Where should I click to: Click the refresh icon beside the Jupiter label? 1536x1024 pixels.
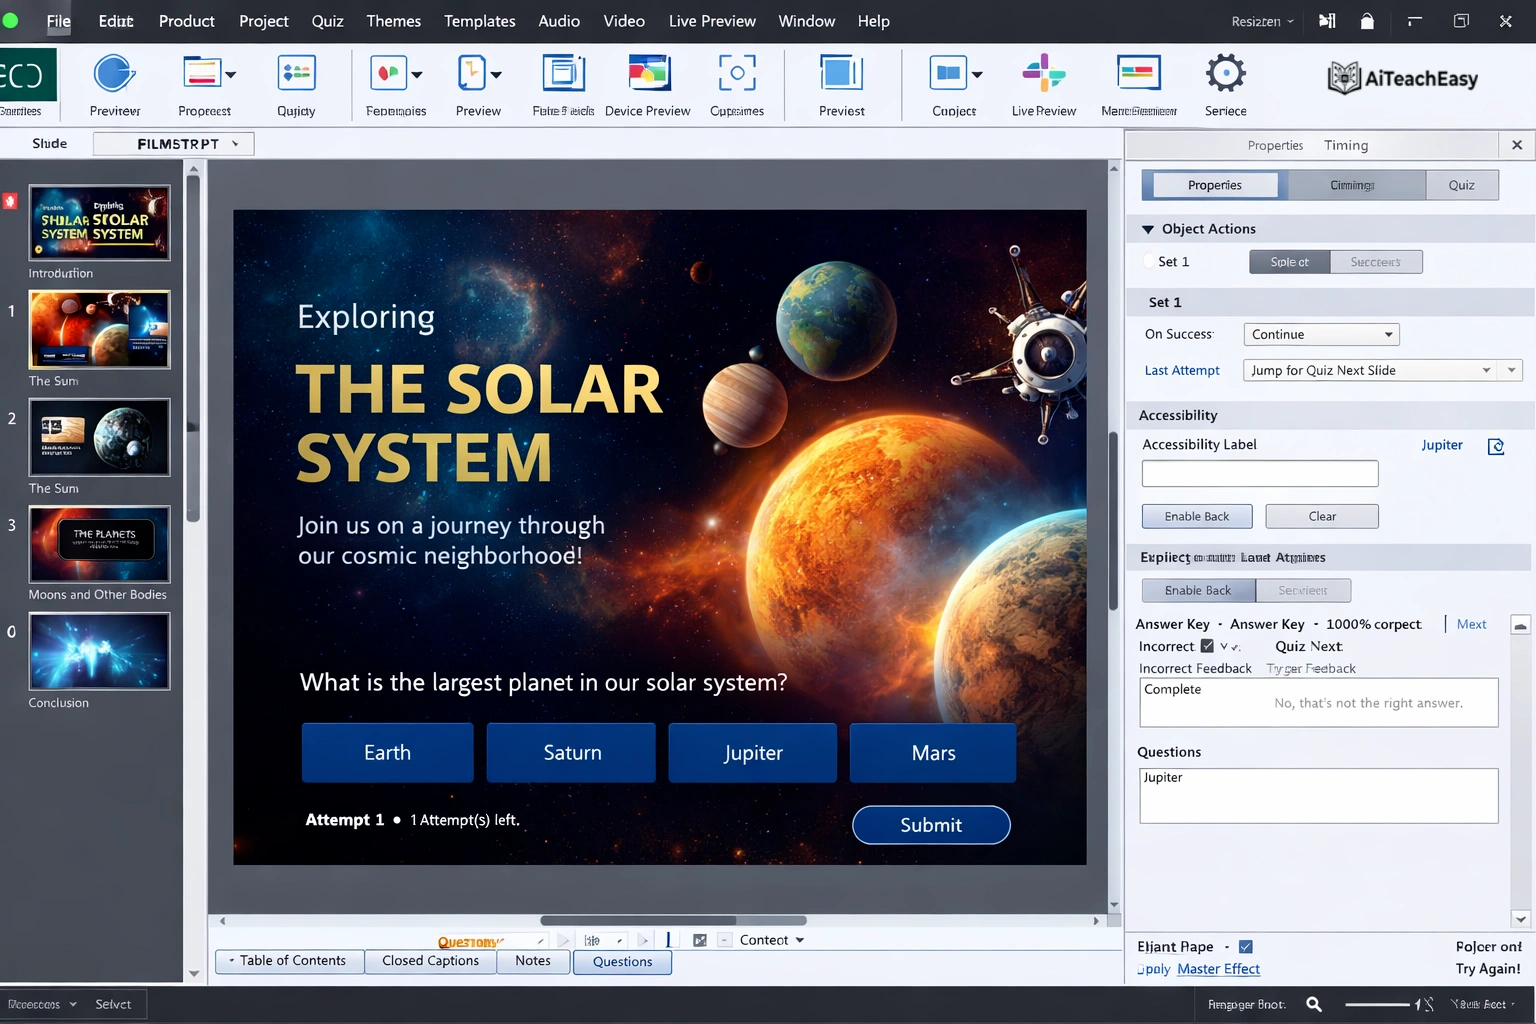pos(1496,446)
